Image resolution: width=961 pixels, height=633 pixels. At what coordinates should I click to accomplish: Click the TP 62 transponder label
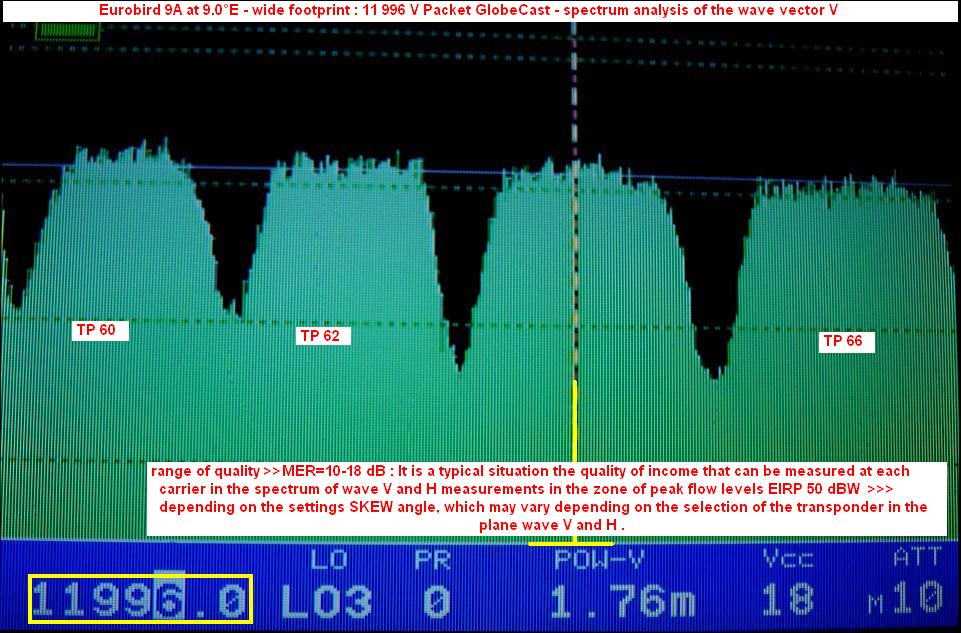[323, 336]
